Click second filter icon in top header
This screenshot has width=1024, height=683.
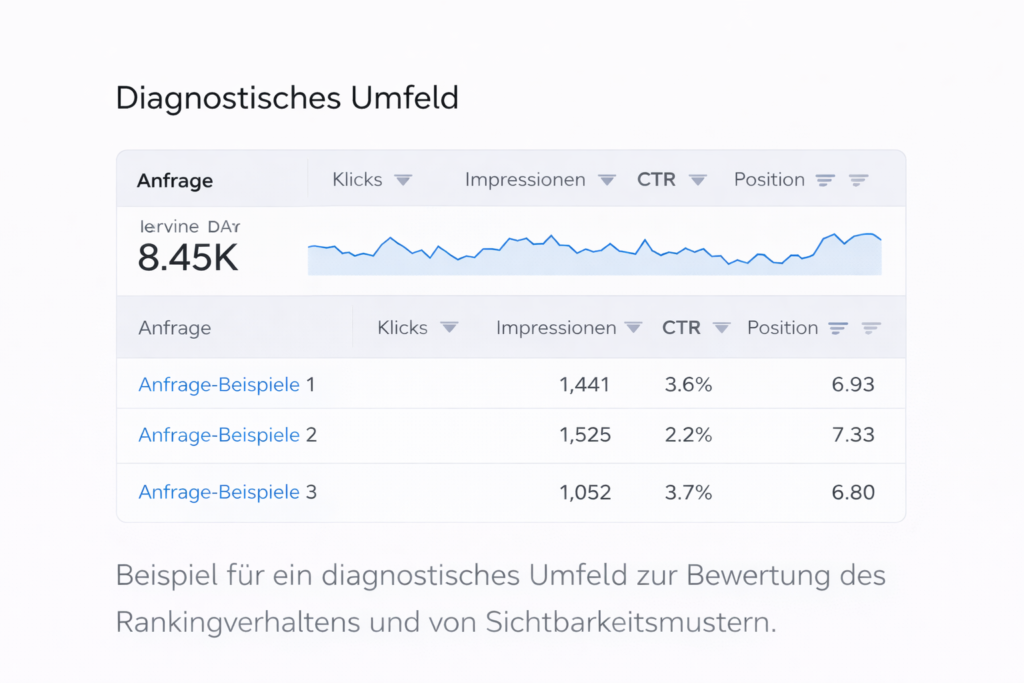click(x=858, y=180)
